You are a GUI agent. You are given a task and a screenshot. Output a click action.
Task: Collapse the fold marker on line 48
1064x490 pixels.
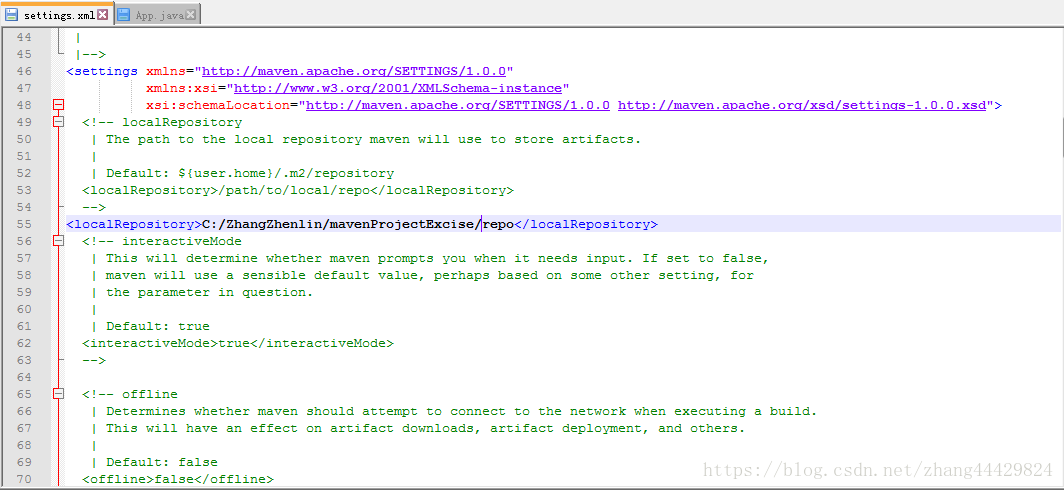click(x=58, y=105)
